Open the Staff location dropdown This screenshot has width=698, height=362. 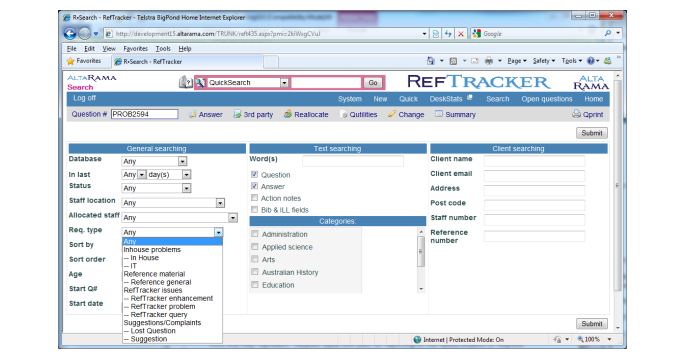pos(220,203)
